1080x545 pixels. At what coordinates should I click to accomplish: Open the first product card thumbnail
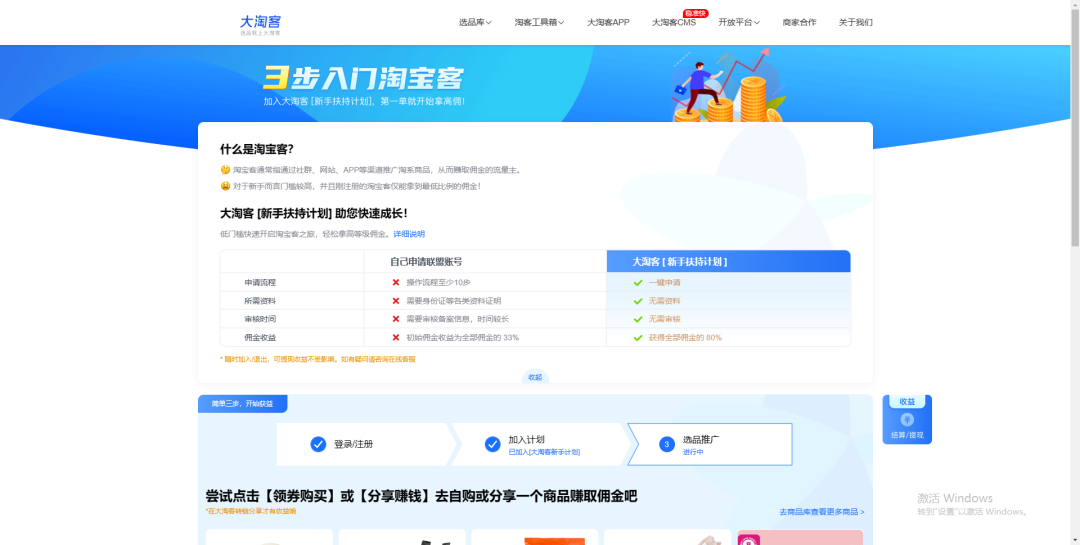pyautogui.click(x=269, y=537)
